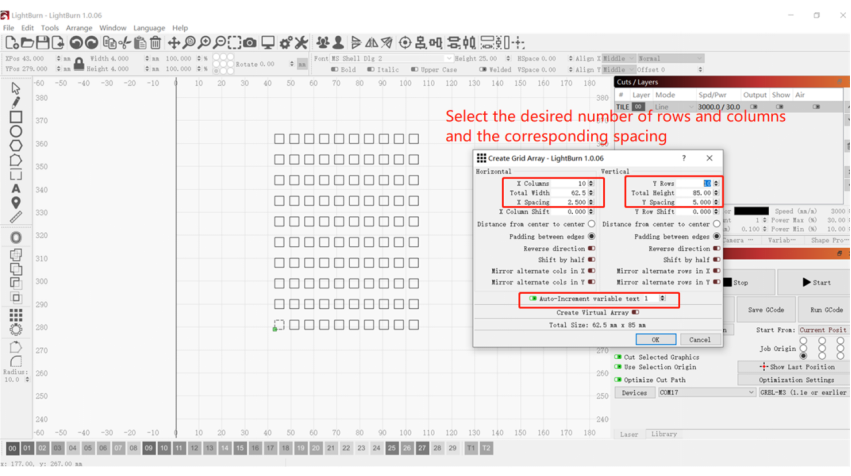The image size is (851, 476).
Task: Toggle the aspect ratio lock padlock
Action: (79, 64)
